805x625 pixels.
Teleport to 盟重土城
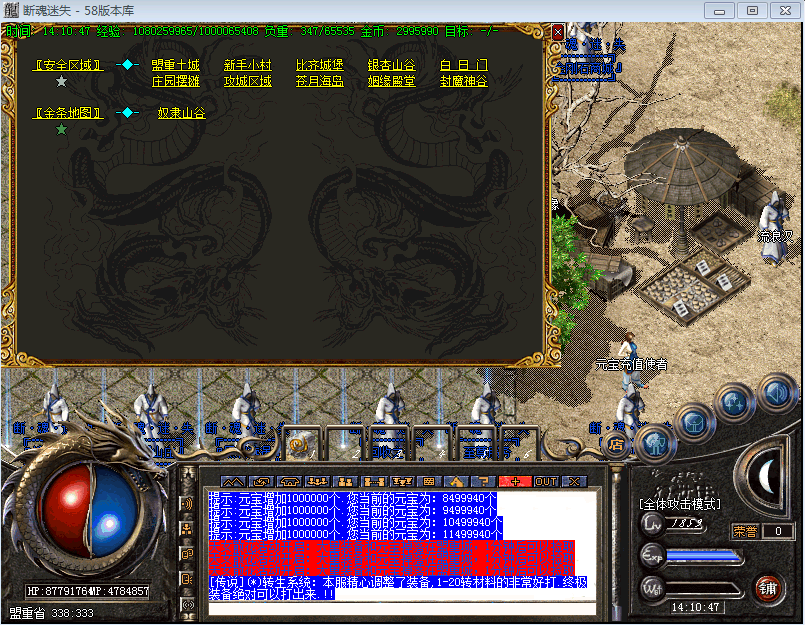pos(176,65)
